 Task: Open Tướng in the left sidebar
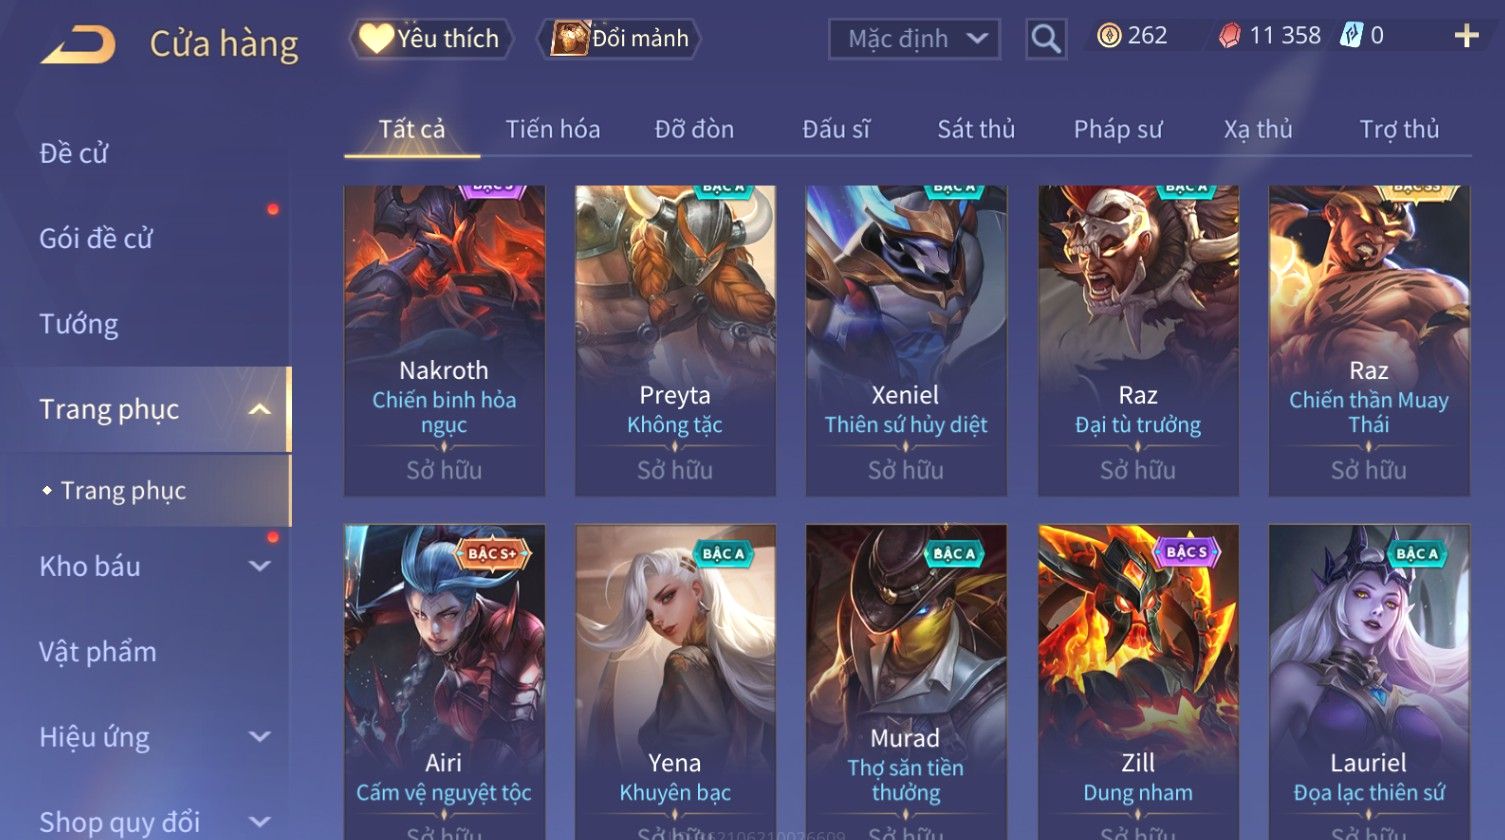tap(79, 324)
